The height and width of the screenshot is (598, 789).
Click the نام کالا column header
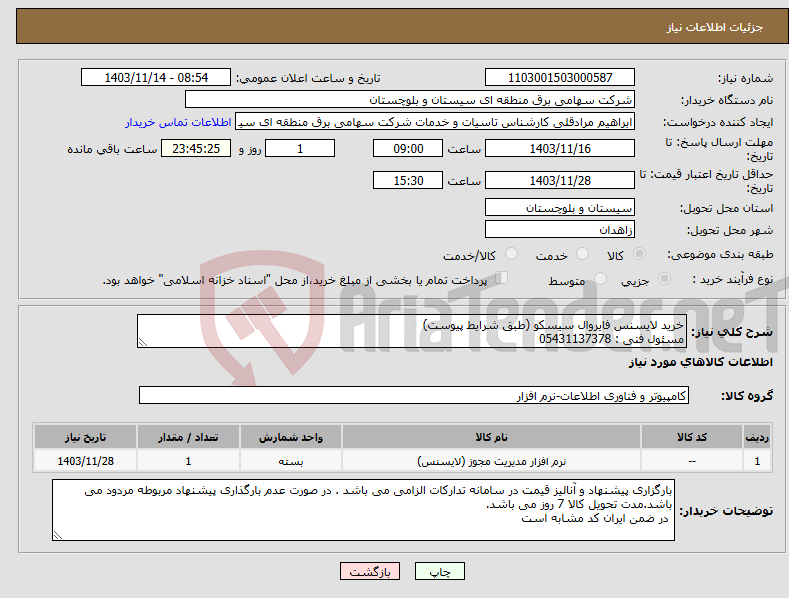tap(491, 437)
